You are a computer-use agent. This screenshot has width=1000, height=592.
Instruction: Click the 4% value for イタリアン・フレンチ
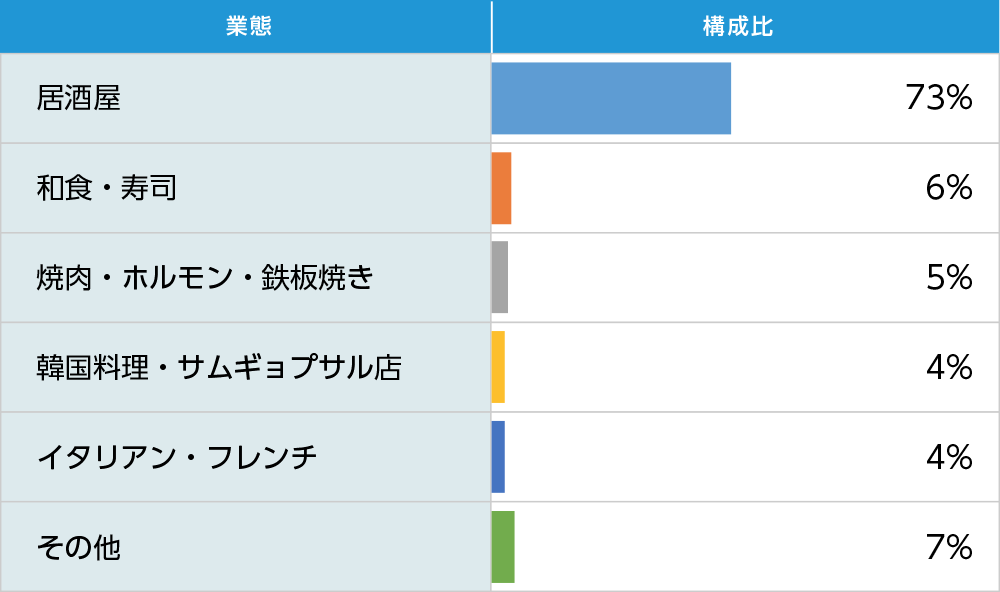click(x=949, y=457)
